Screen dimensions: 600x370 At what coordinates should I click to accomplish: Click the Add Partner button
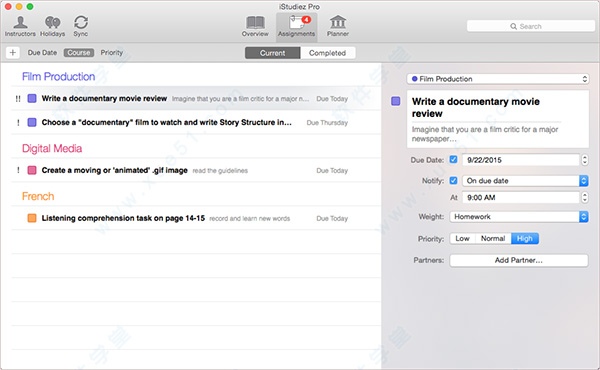(x=519, y=260)
